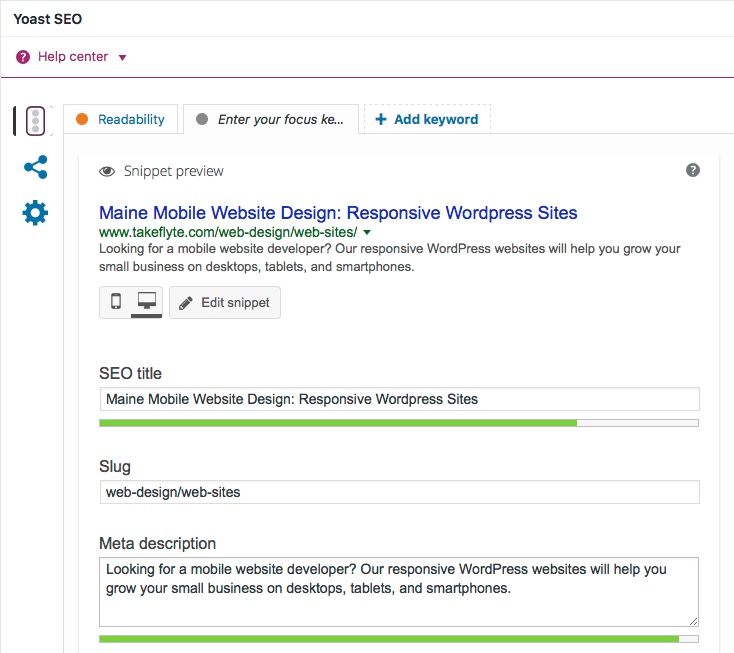The width and height of the screenshot is (734, 653).
Task: Click the green takeflyte.com URL
Action: (x=228, y=232)
